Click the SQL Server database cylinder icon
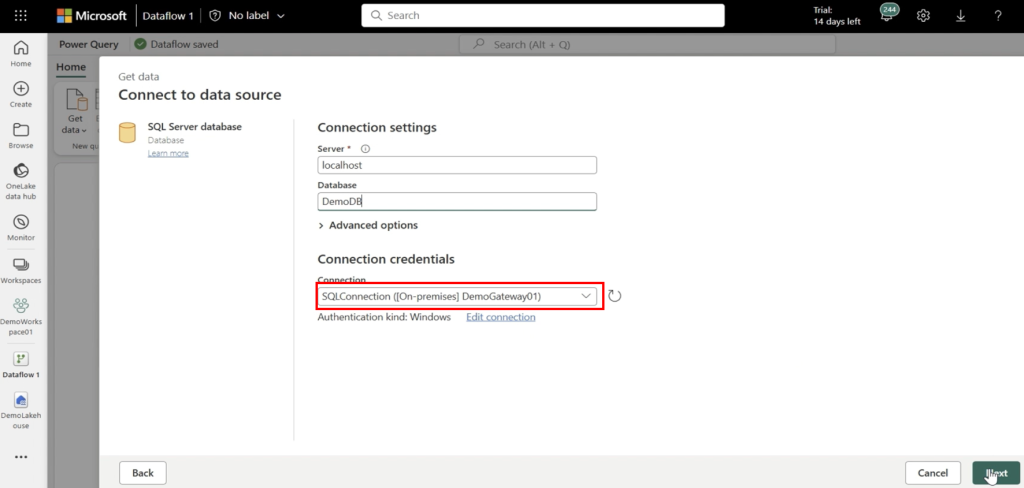This screenshot has width=1024, height=488. [x=127, y=132]
